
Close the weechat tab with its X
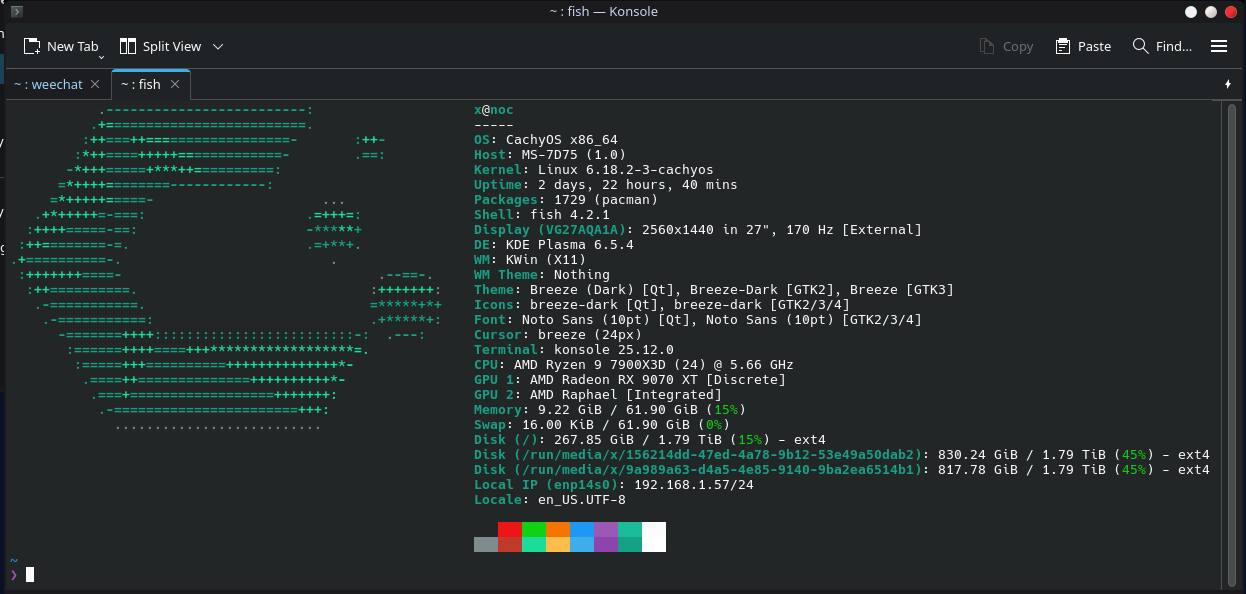click(95, 85)
